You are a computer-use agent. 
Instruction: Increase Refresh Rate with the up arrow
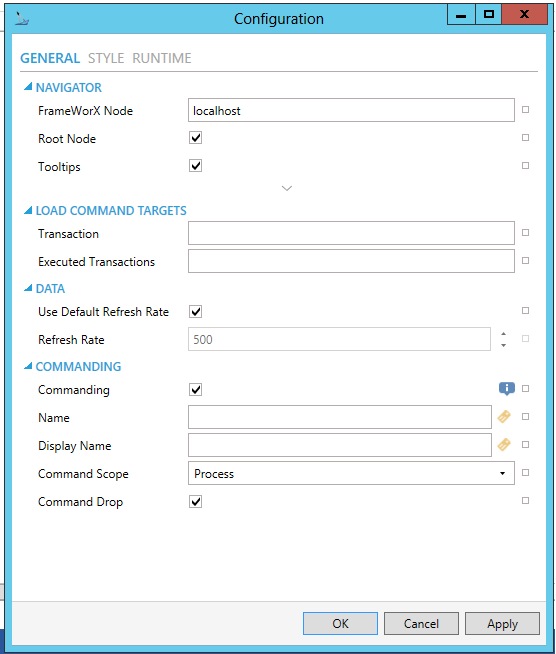tap(503, 334)
